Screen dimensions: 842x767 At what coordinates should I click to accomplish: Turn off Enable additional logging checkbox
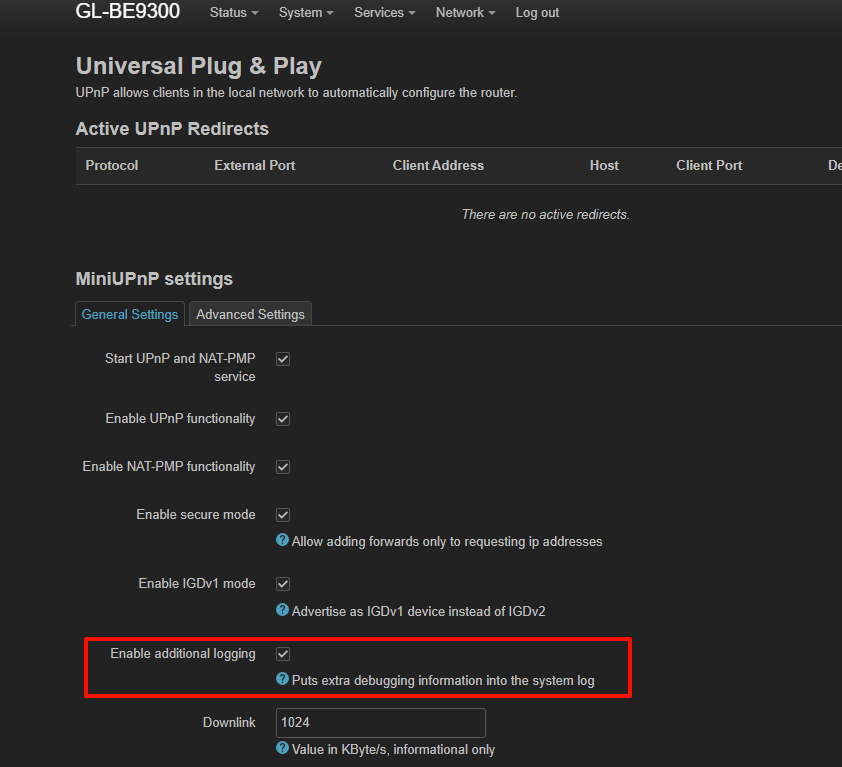(283, 654)
